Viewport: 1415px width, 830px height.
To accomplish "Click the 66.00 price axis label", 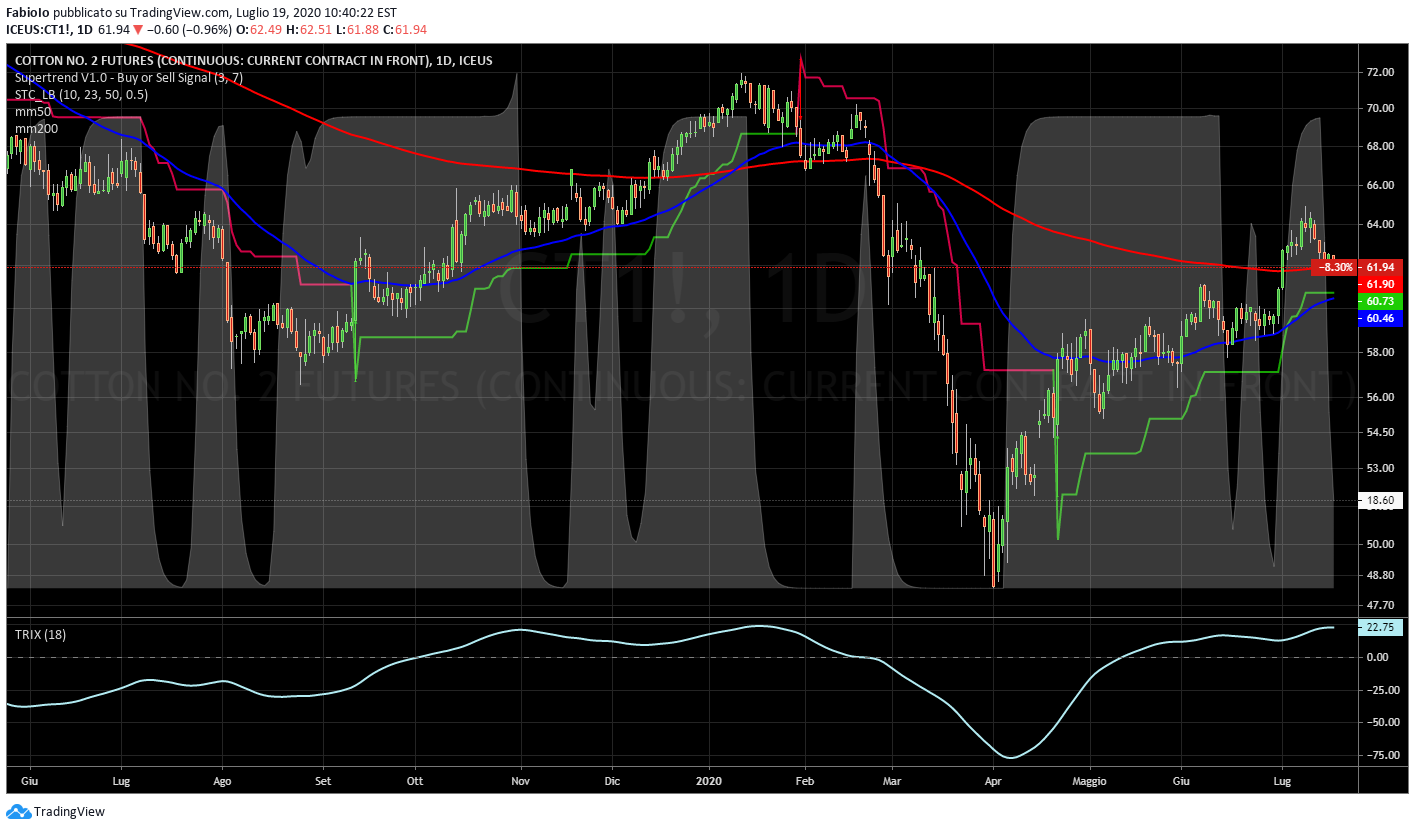I will (x=1381, y=185).
